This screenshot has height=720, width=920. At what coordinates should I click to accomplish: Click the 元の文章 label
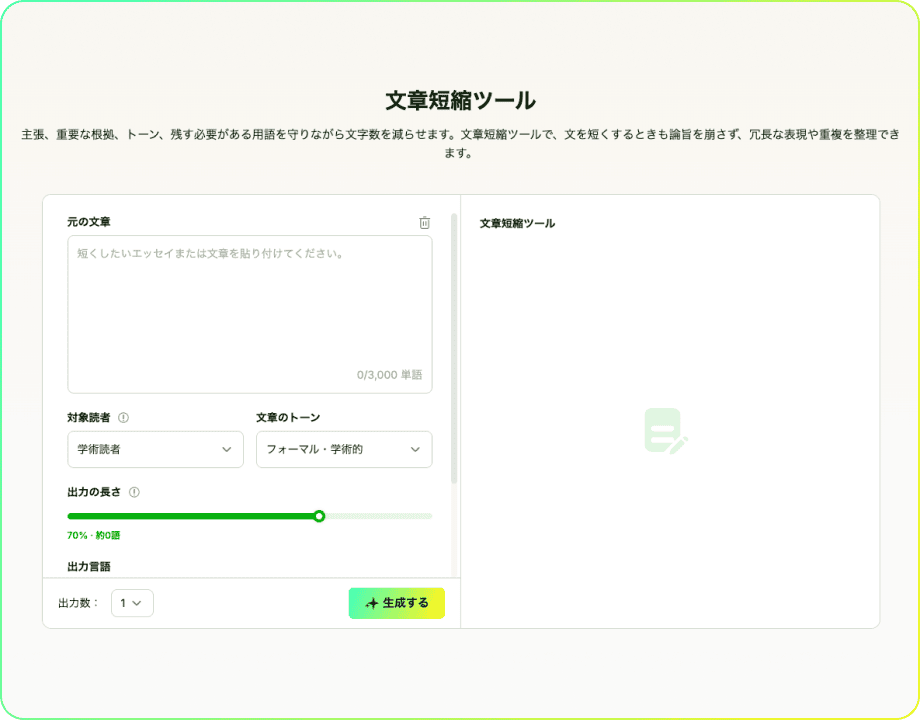pyautogui.click(x=89, y=222)
